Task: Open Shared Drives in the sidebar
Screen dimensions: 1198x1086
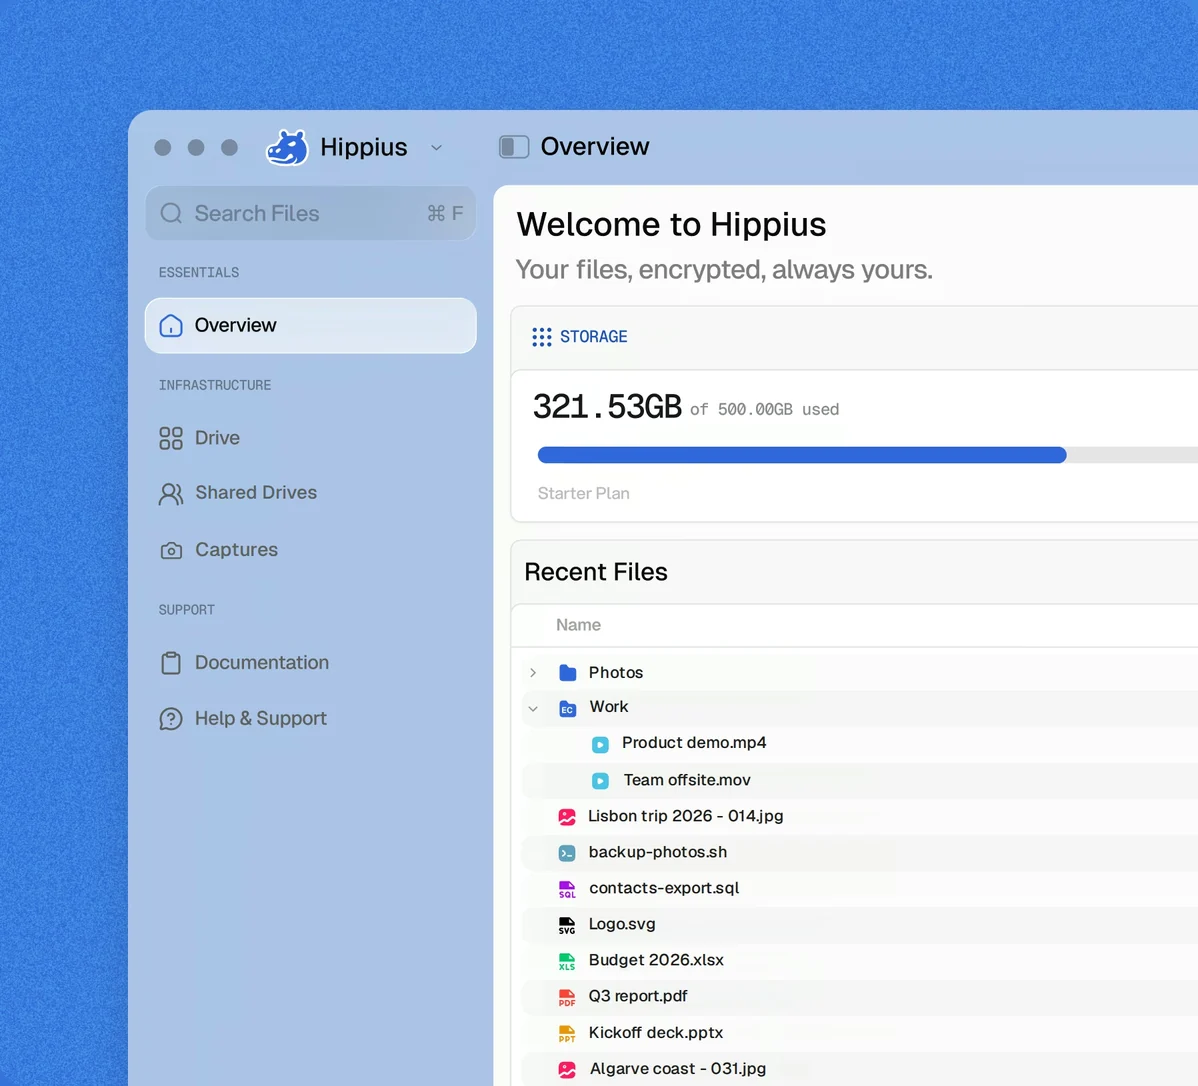Action: tap(256, 492)
